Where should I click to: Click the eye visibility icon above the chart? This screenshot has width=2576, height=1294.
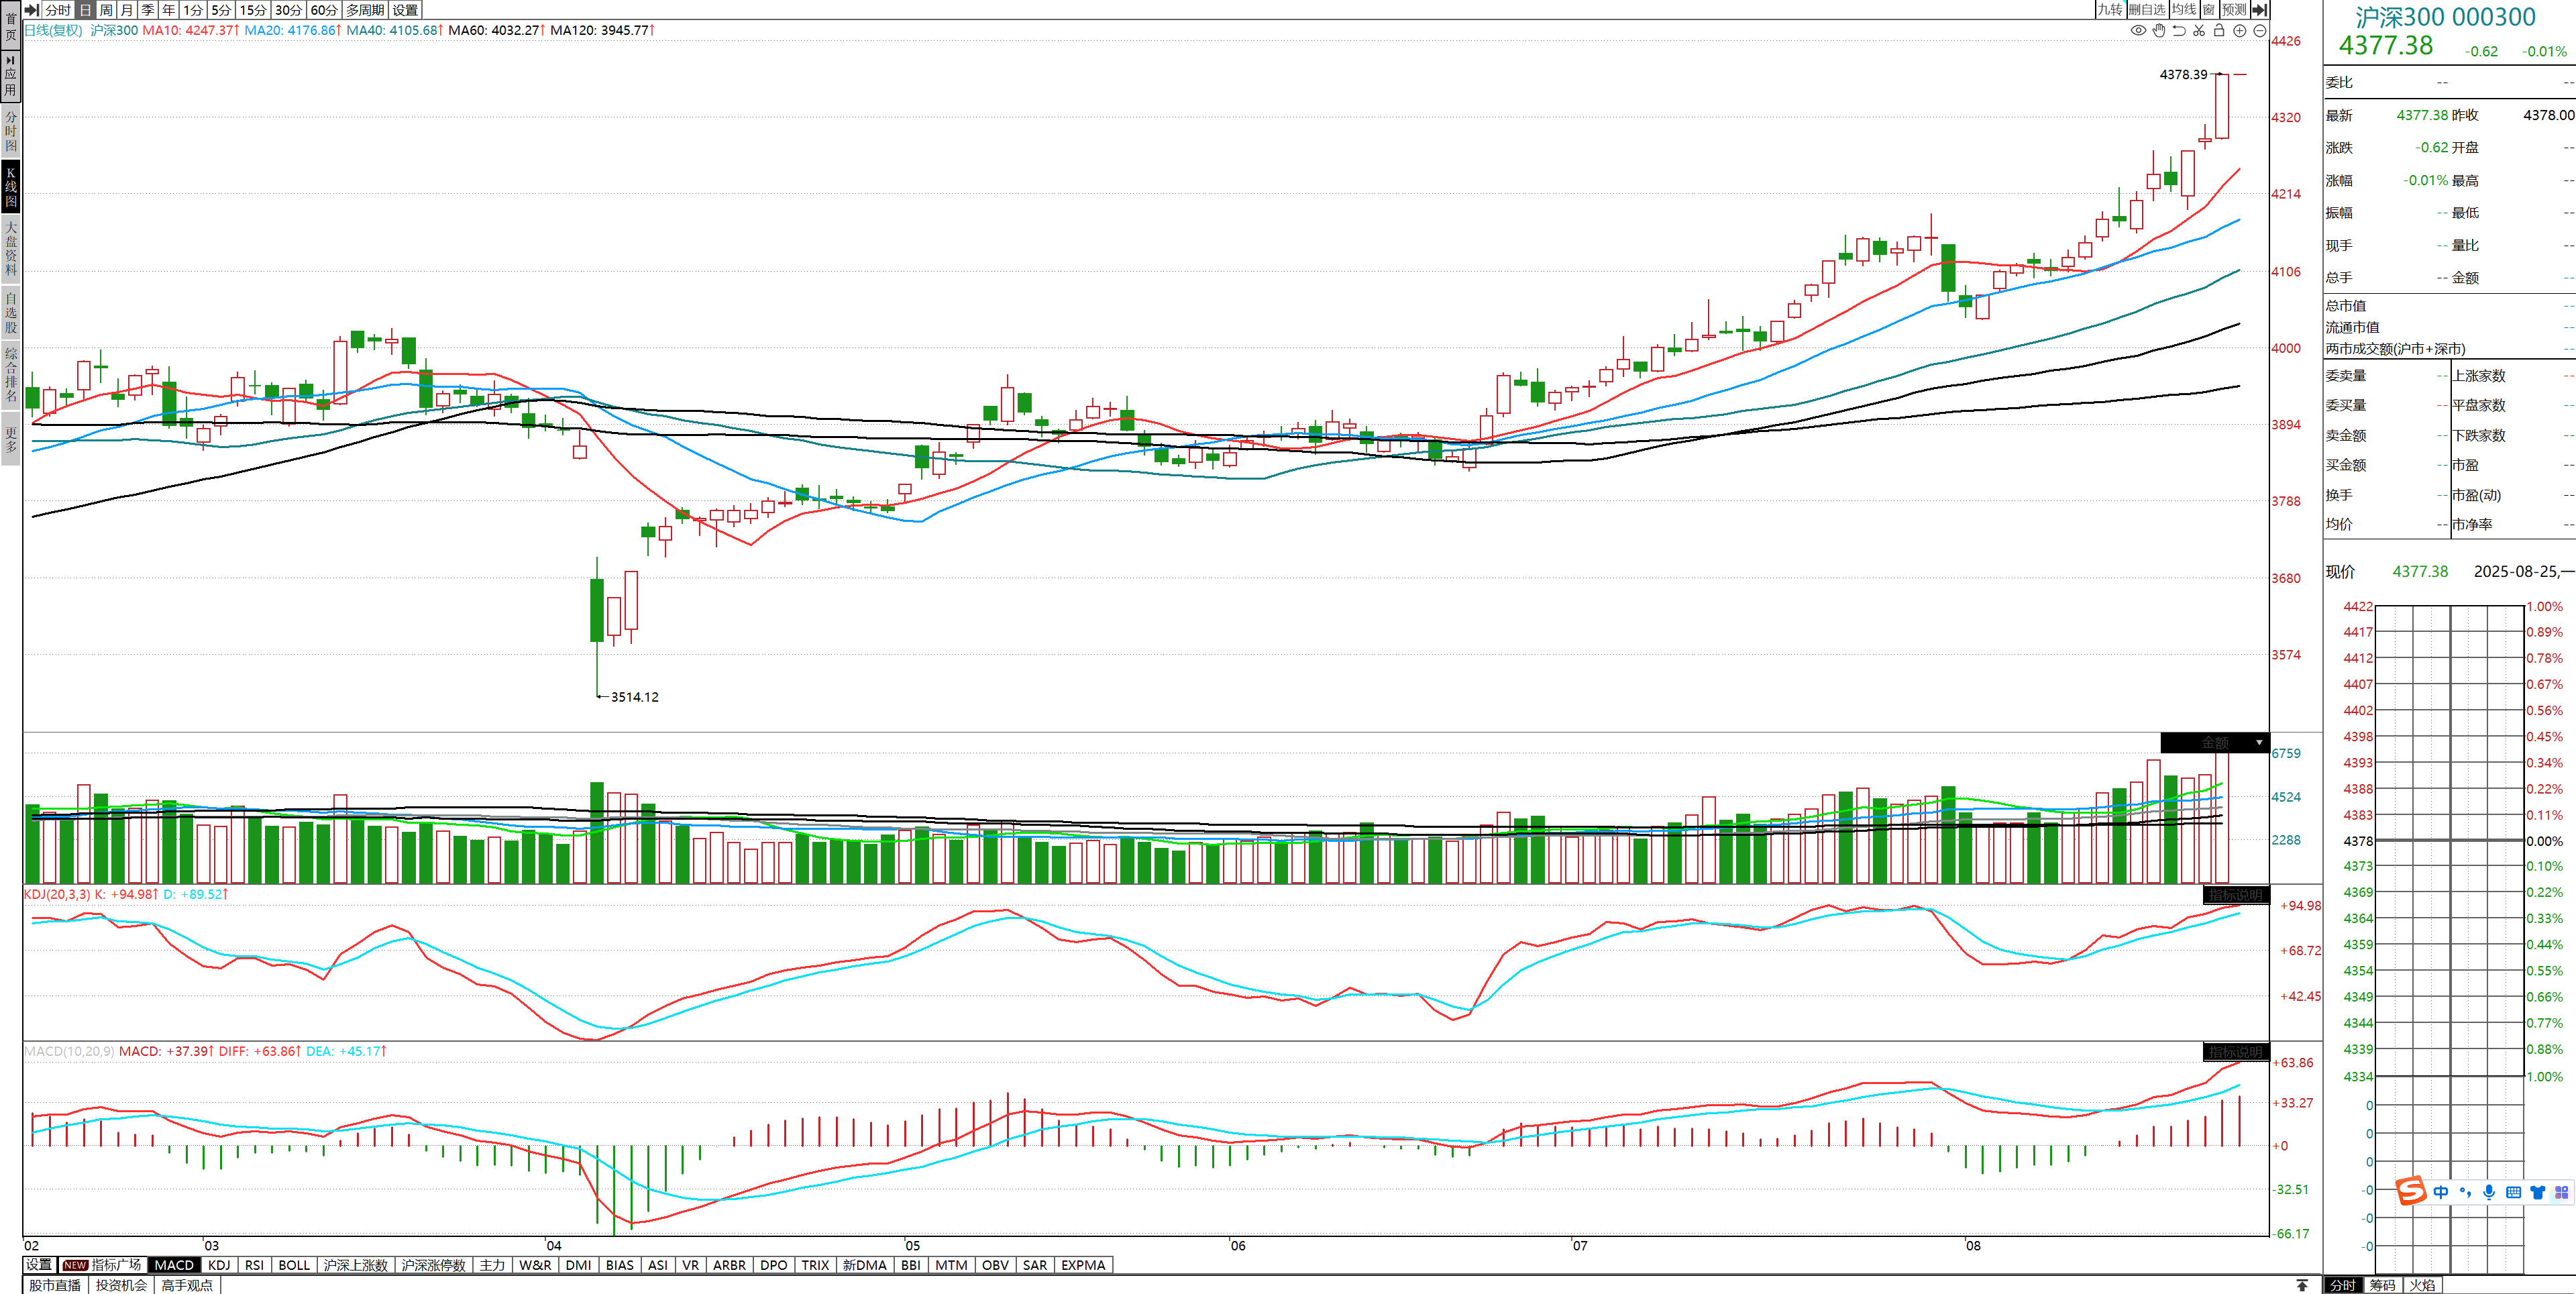[x=2138, y=31]
